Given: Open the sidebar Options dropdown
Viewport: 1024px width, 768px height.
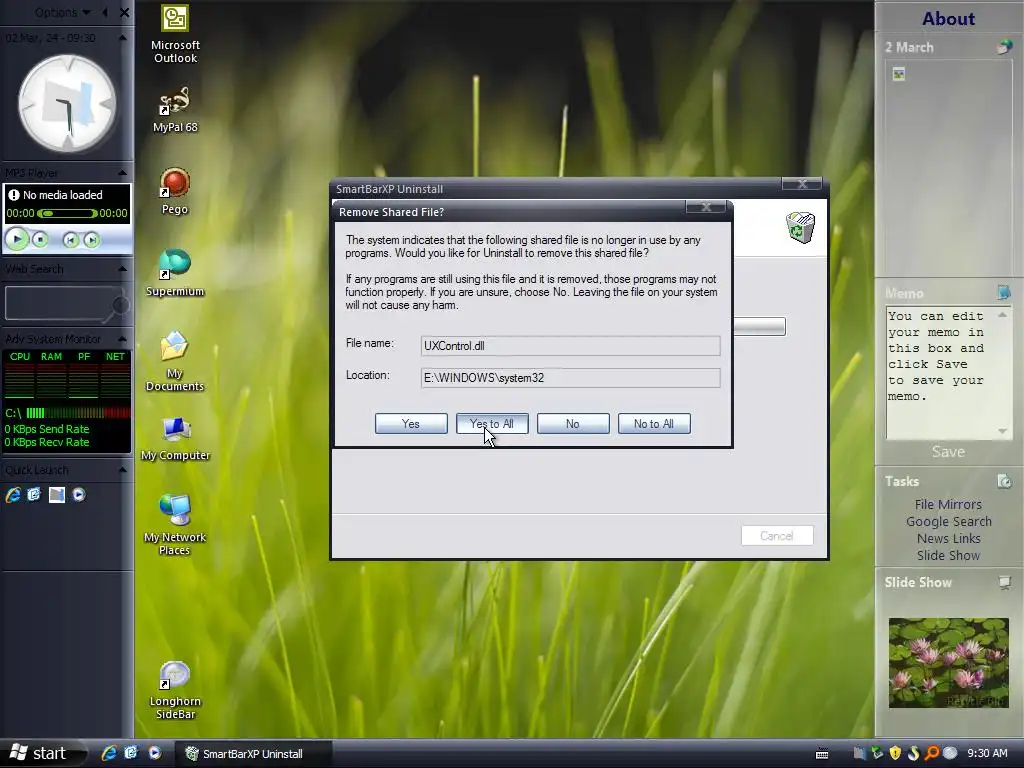Looking at the screenshot, I should click(x=62, y=12).
